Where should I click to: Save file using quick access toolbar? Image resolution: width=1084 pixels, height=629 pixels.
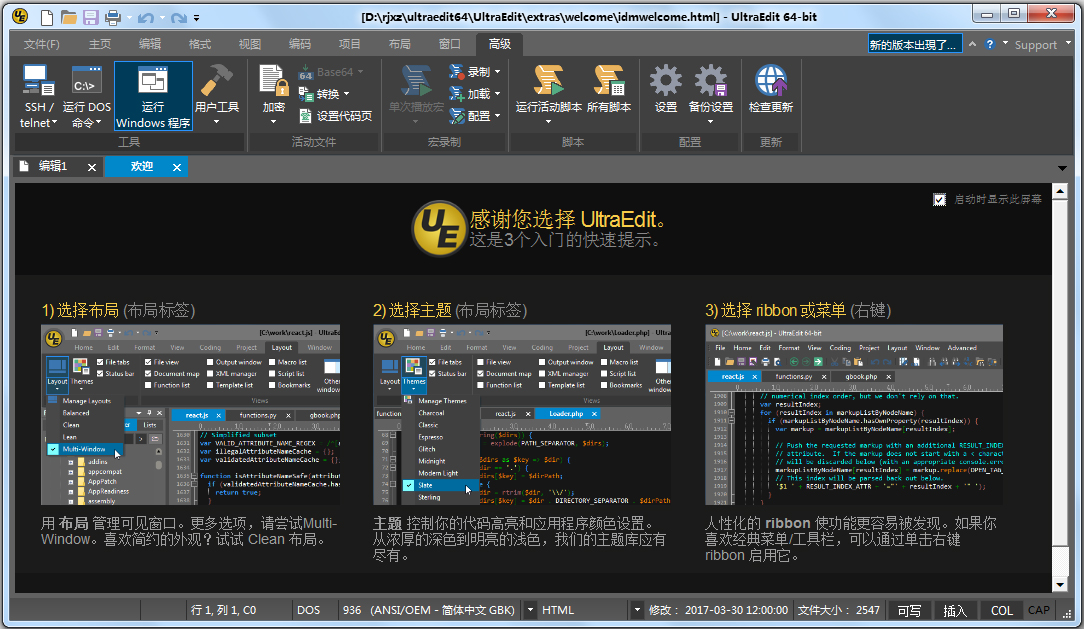tap(90, 17)
